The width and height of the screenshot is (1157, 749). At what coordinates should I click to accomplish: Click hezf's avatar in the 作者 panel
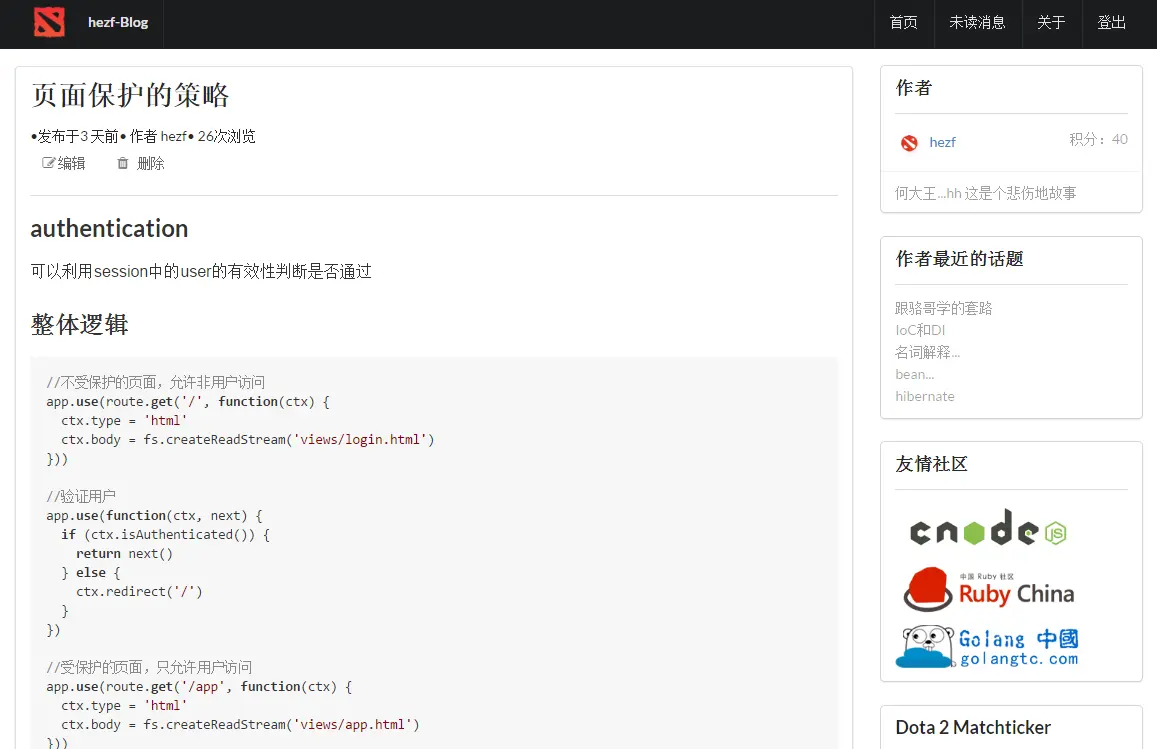click(x=909, y=142)
